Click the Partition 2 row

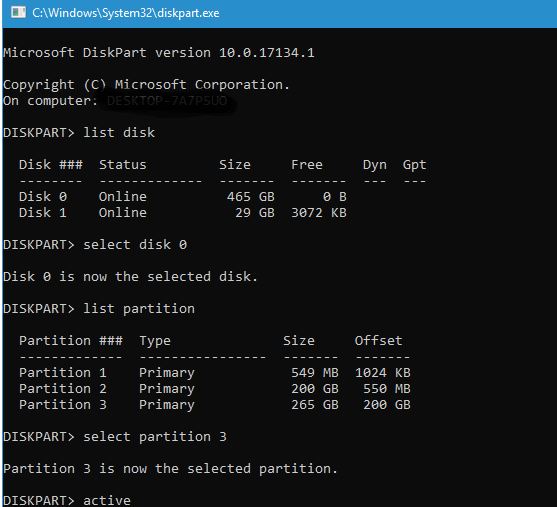pos(215,388)
